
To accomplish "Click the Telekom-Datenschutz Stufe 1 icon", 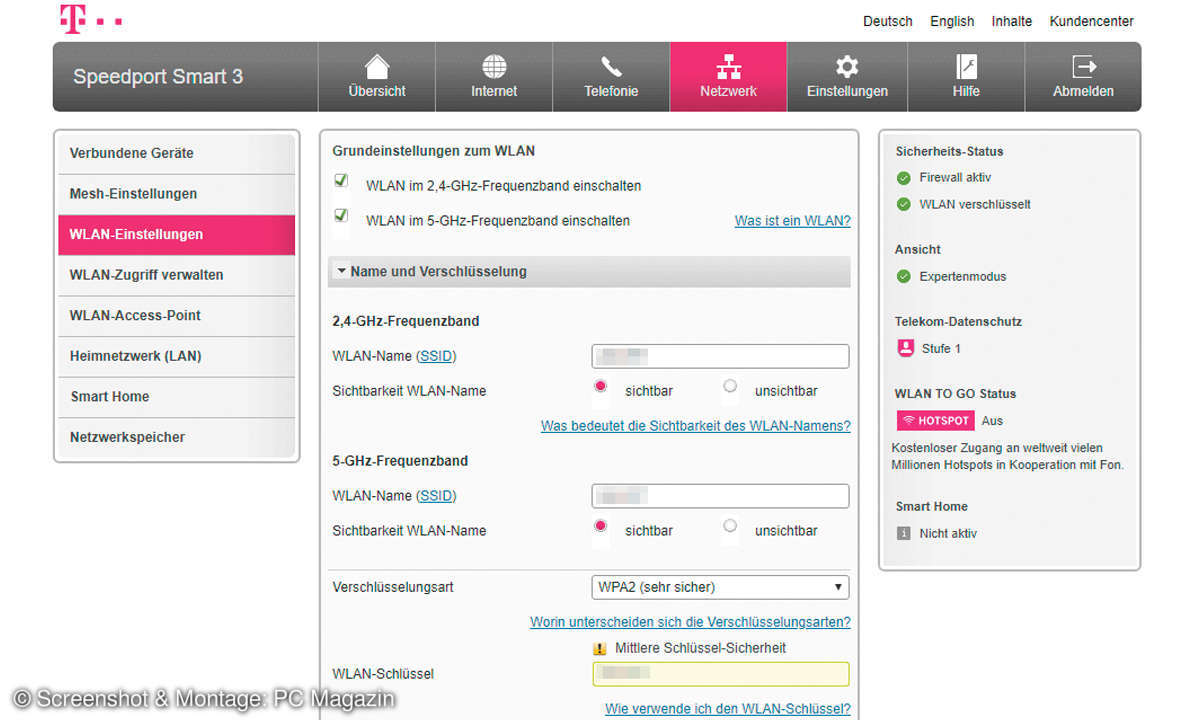I will (x=905, y=348).
